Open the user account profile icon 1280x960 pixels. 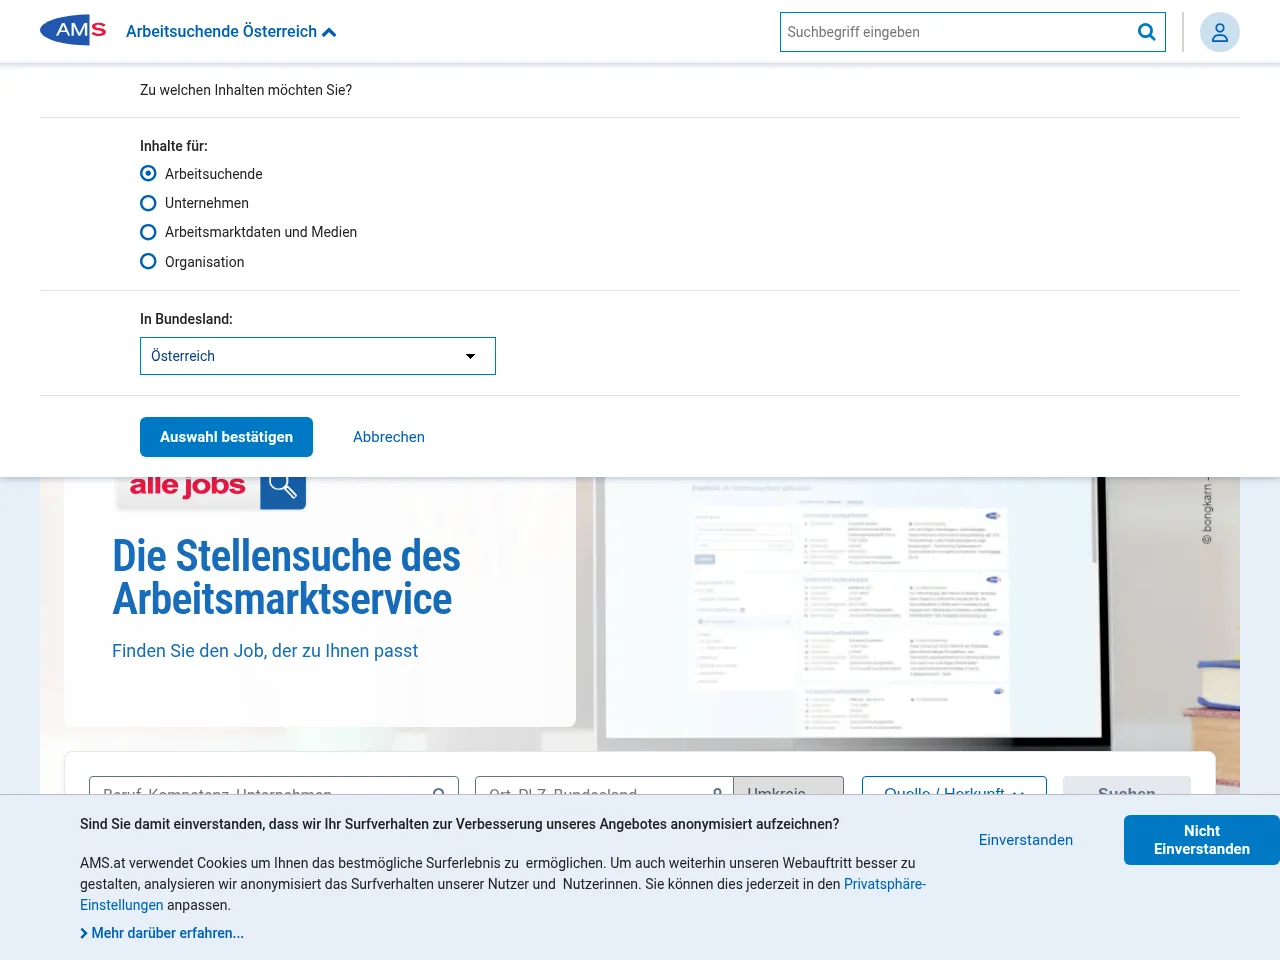(x=1220, y=32)
